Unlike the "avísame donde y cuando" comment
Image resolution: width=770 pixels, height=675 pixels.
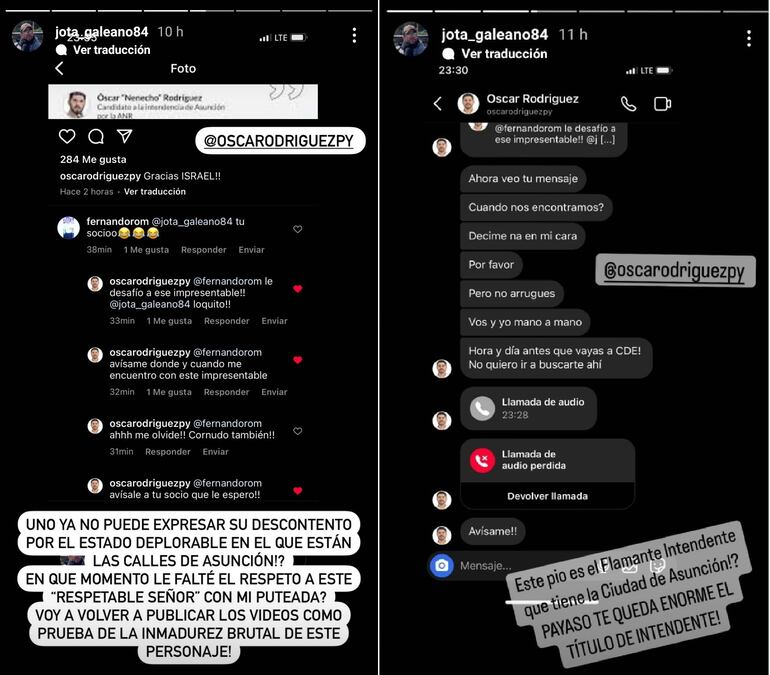coord(298,360)
